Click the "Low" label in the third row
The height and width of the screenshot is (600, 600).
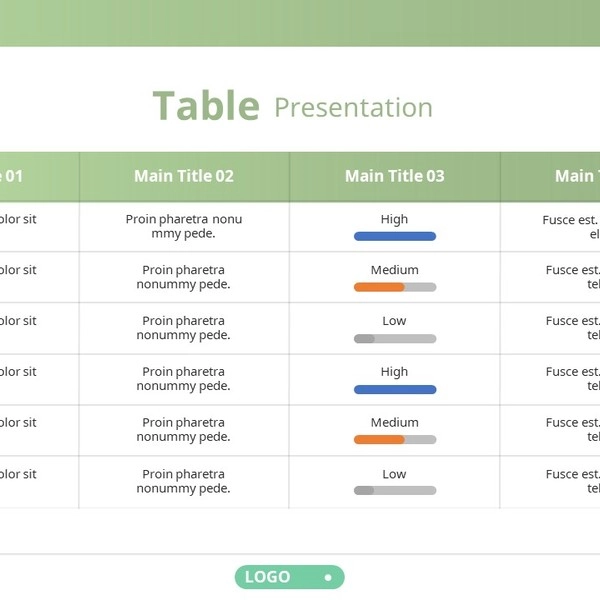click(x=394, y=321)
